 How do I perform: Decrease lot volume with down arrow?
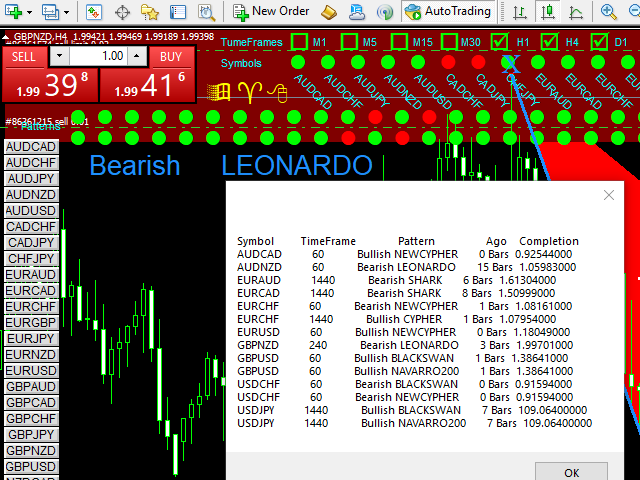(x=60, y=56)
